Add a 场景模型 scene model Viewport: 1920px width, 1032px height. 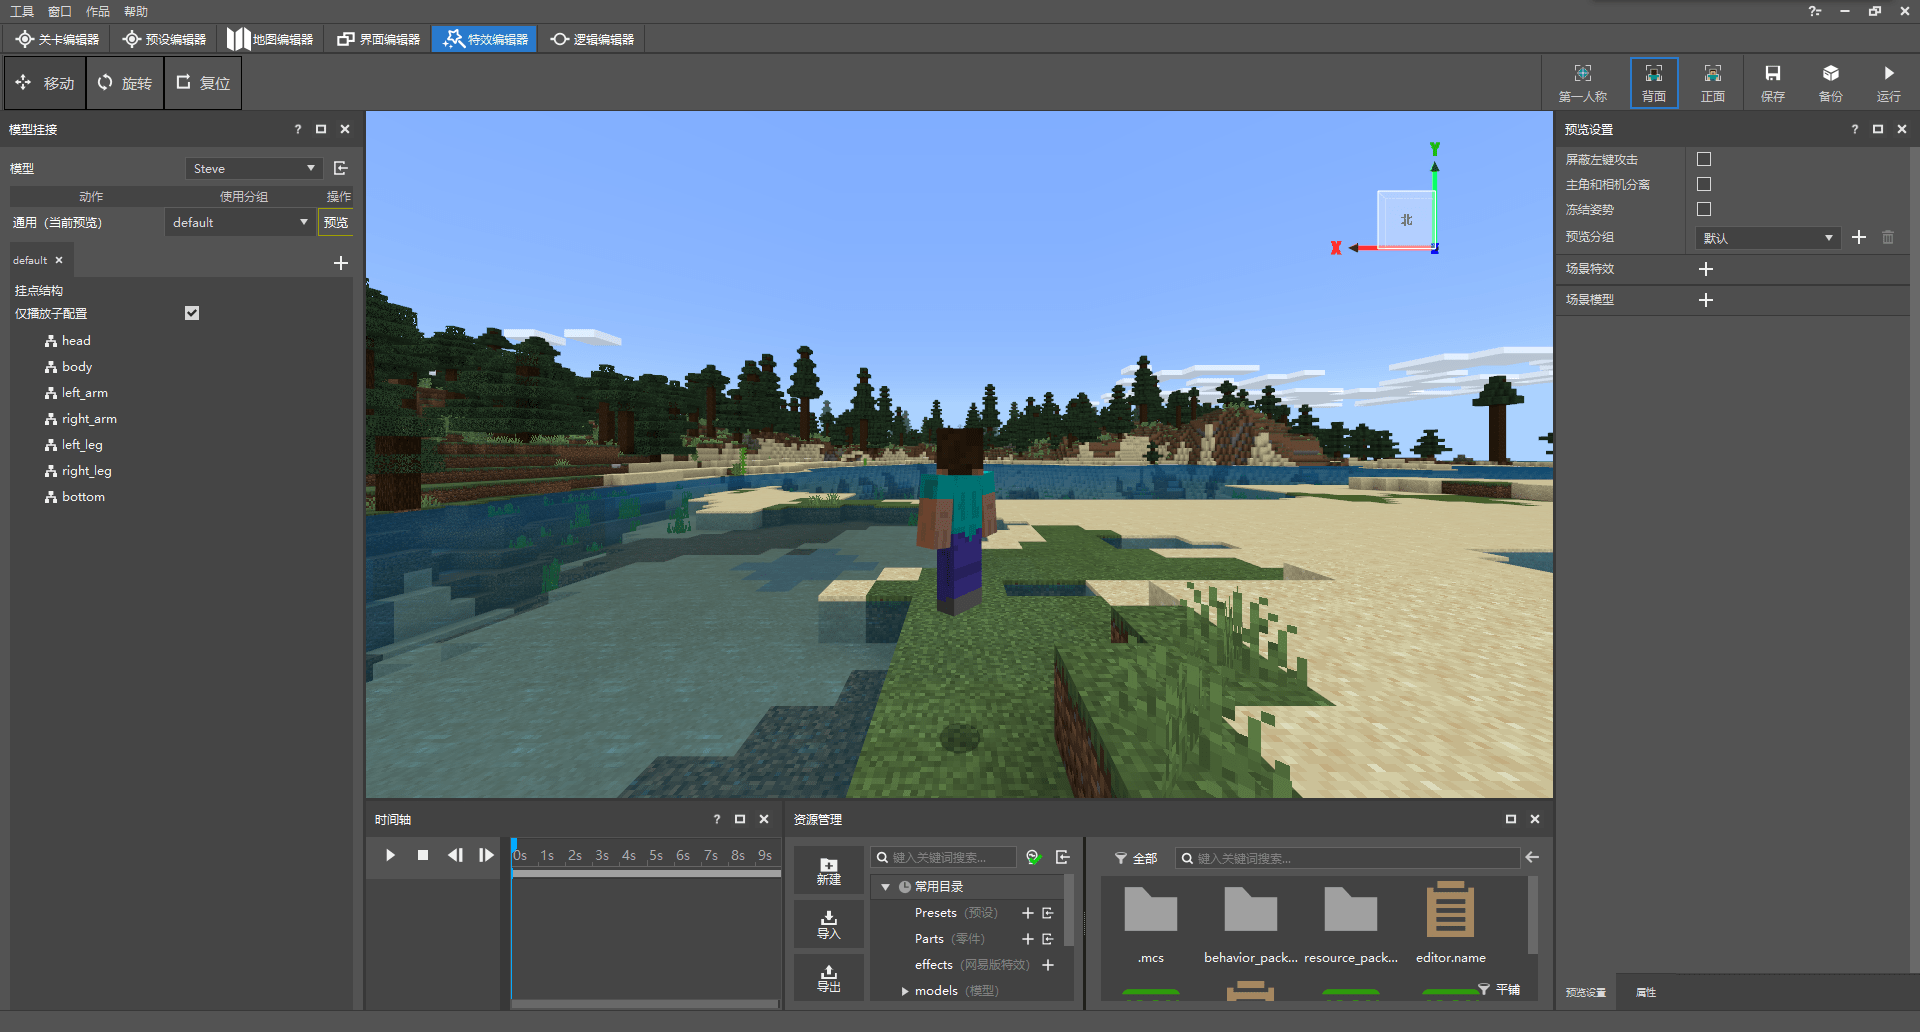coord(1706,300)
